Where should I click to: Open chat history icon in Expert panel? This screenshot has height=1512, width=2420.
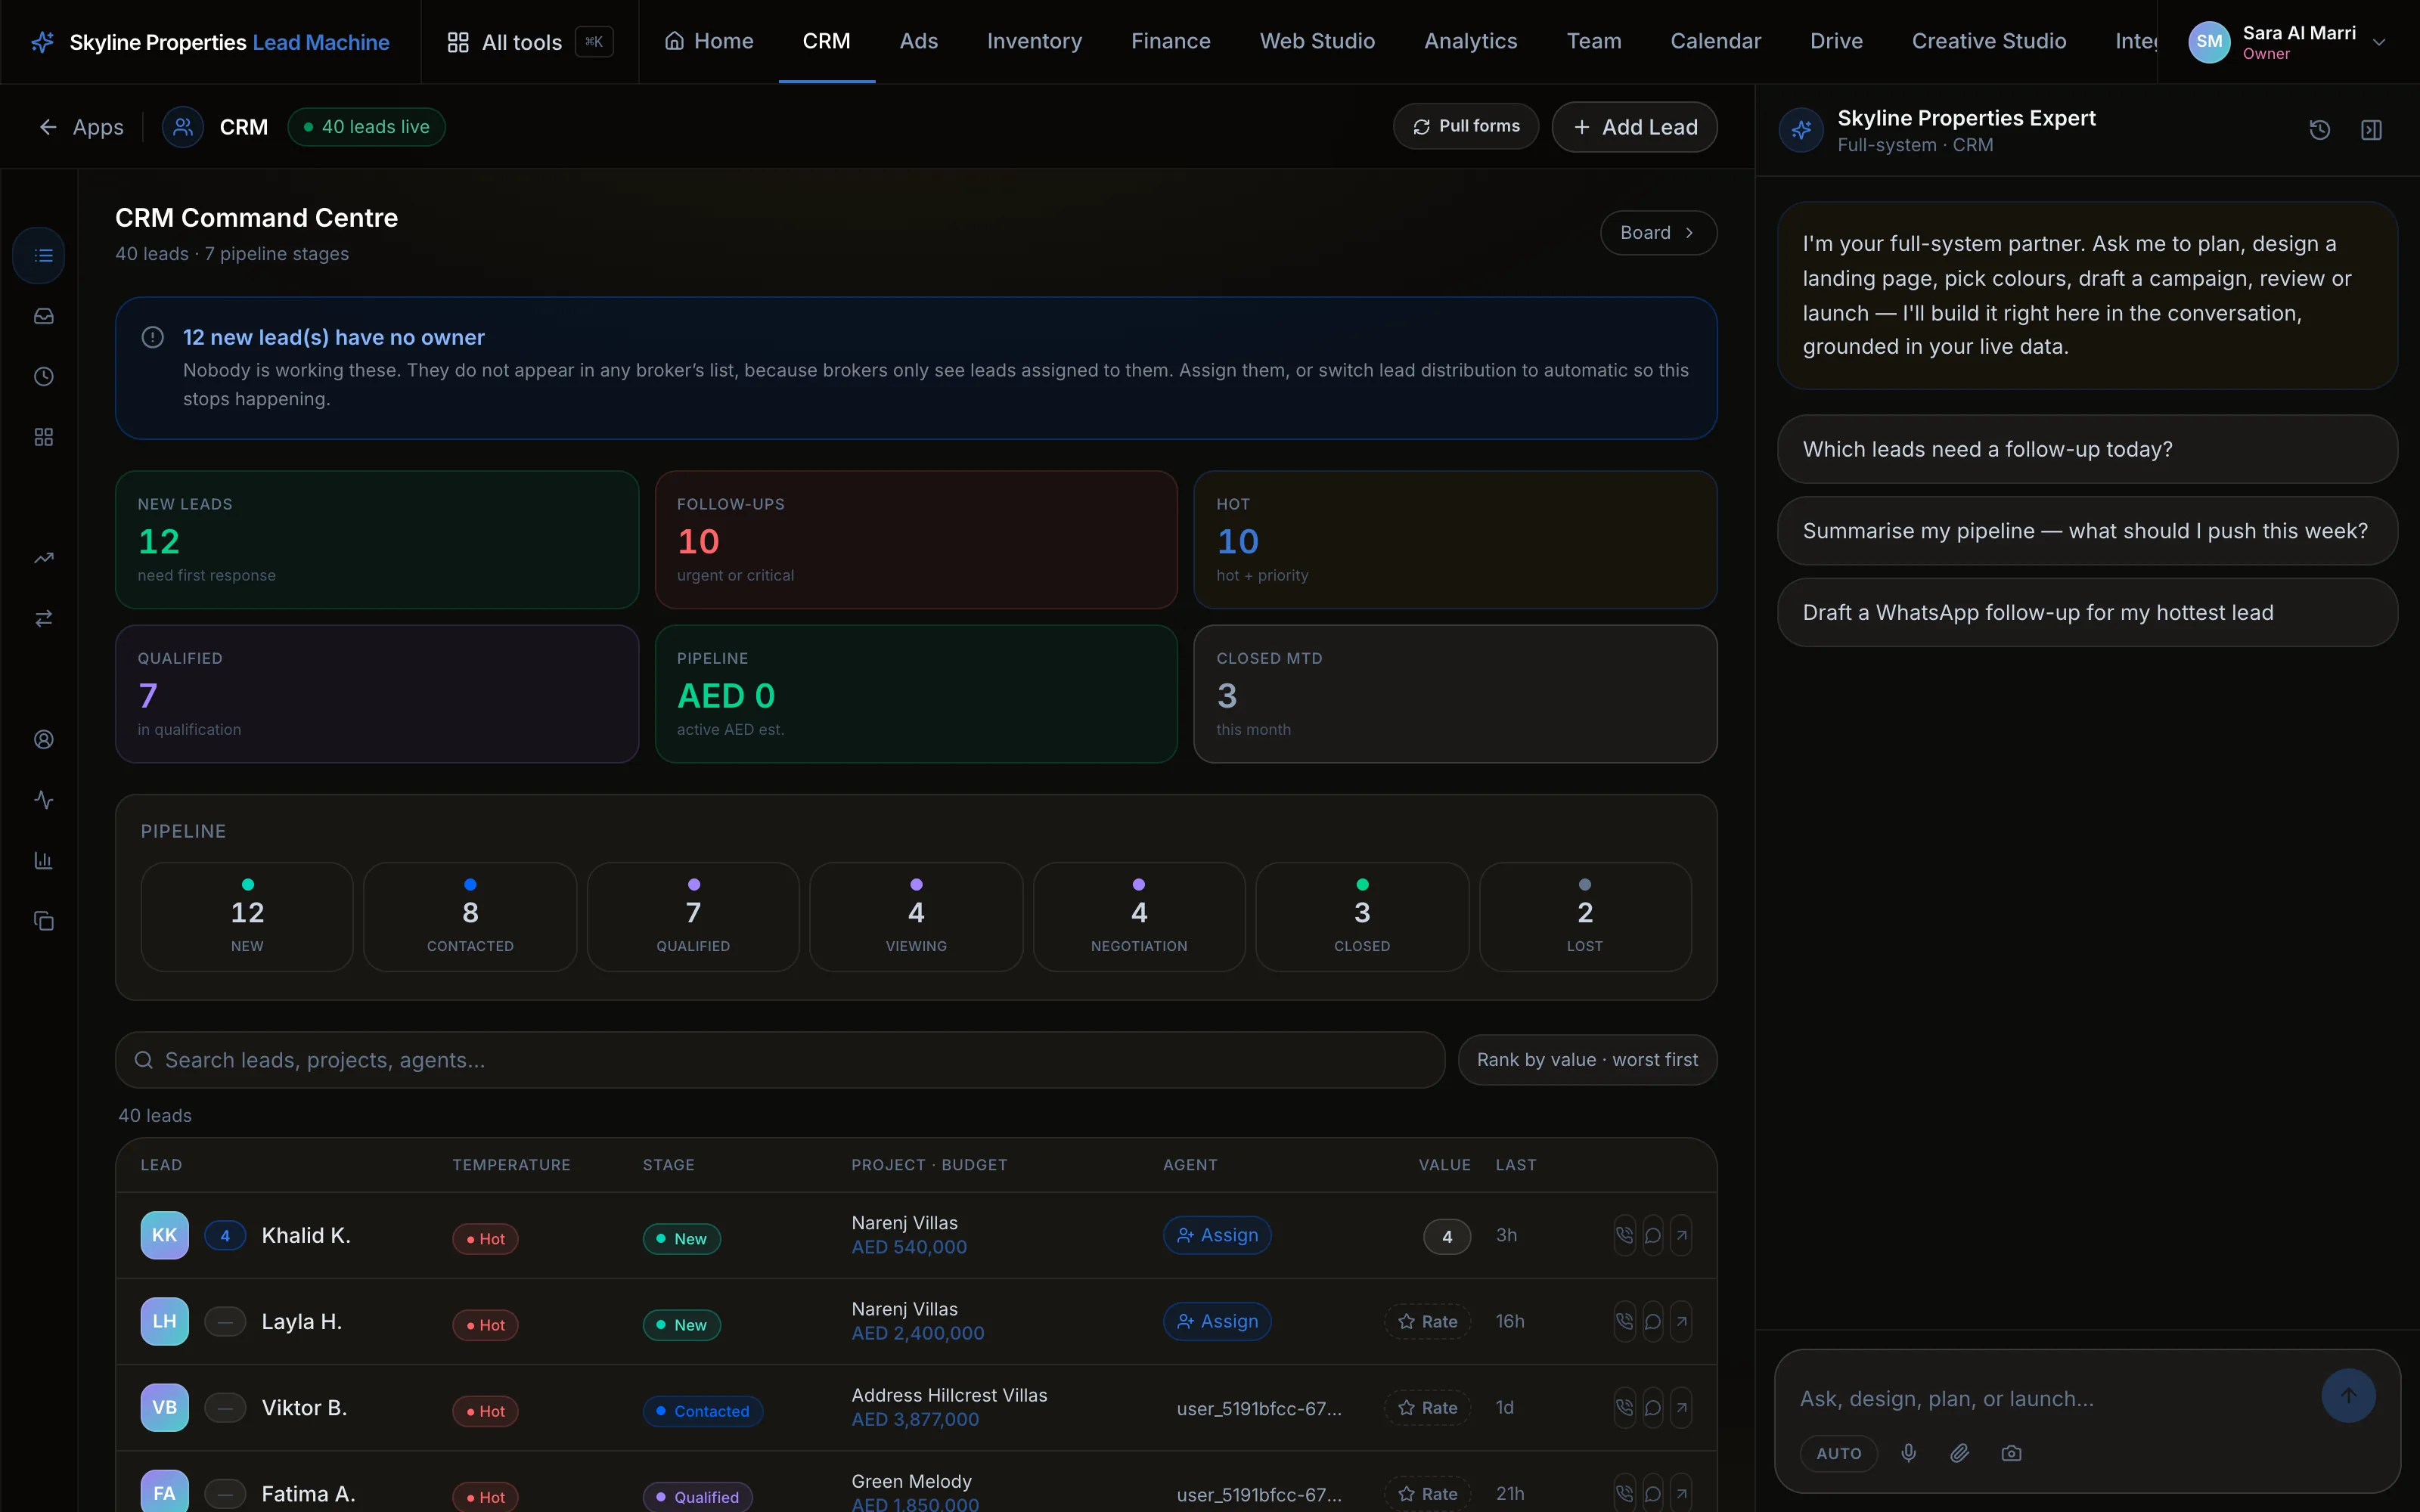point(2320,130)
